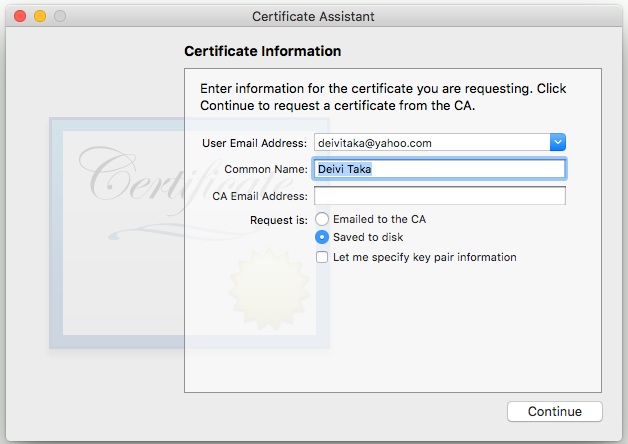Select the 'Saved to disk' radio button
Viewport: 628px width, 444px height.
(322, 238)
